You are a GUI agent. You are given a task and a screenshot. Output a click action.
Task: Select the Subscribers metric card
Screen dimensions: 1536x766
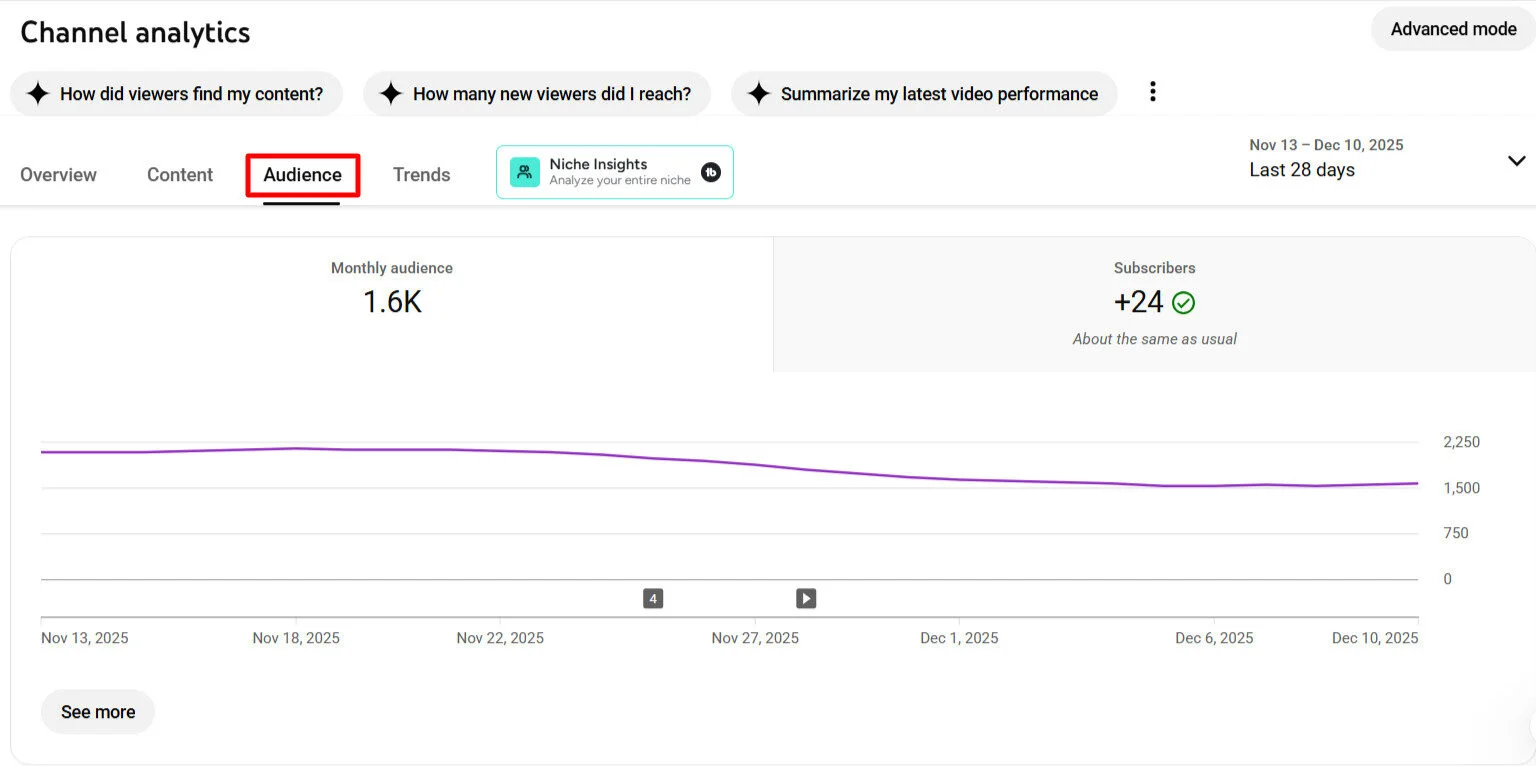pos(1155,300)
